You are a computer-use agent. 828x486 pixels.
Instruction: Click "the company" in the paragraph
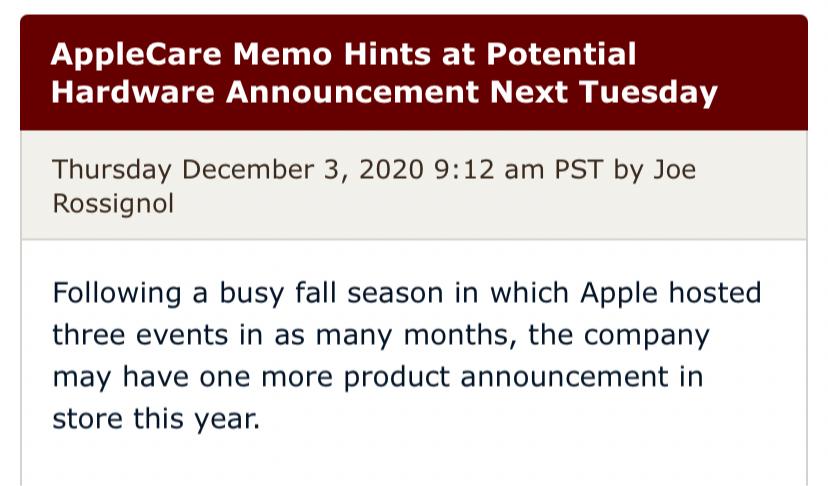619,334
